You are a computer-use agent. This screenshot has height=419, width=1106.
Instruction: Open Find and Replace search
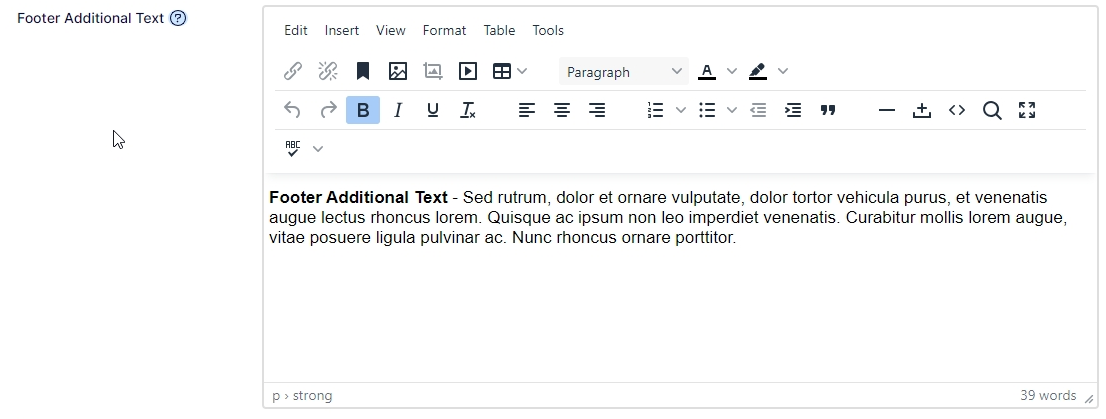(992, 111)
